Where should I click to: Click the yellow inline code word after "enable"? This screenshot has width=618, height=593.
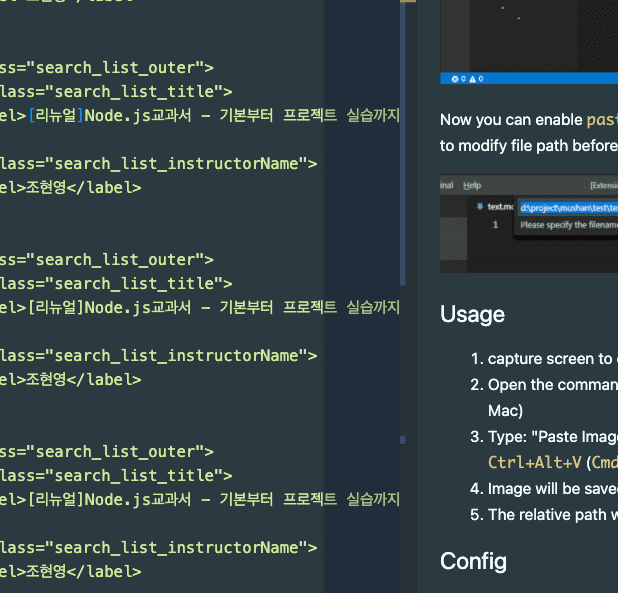tap(602, 120)
